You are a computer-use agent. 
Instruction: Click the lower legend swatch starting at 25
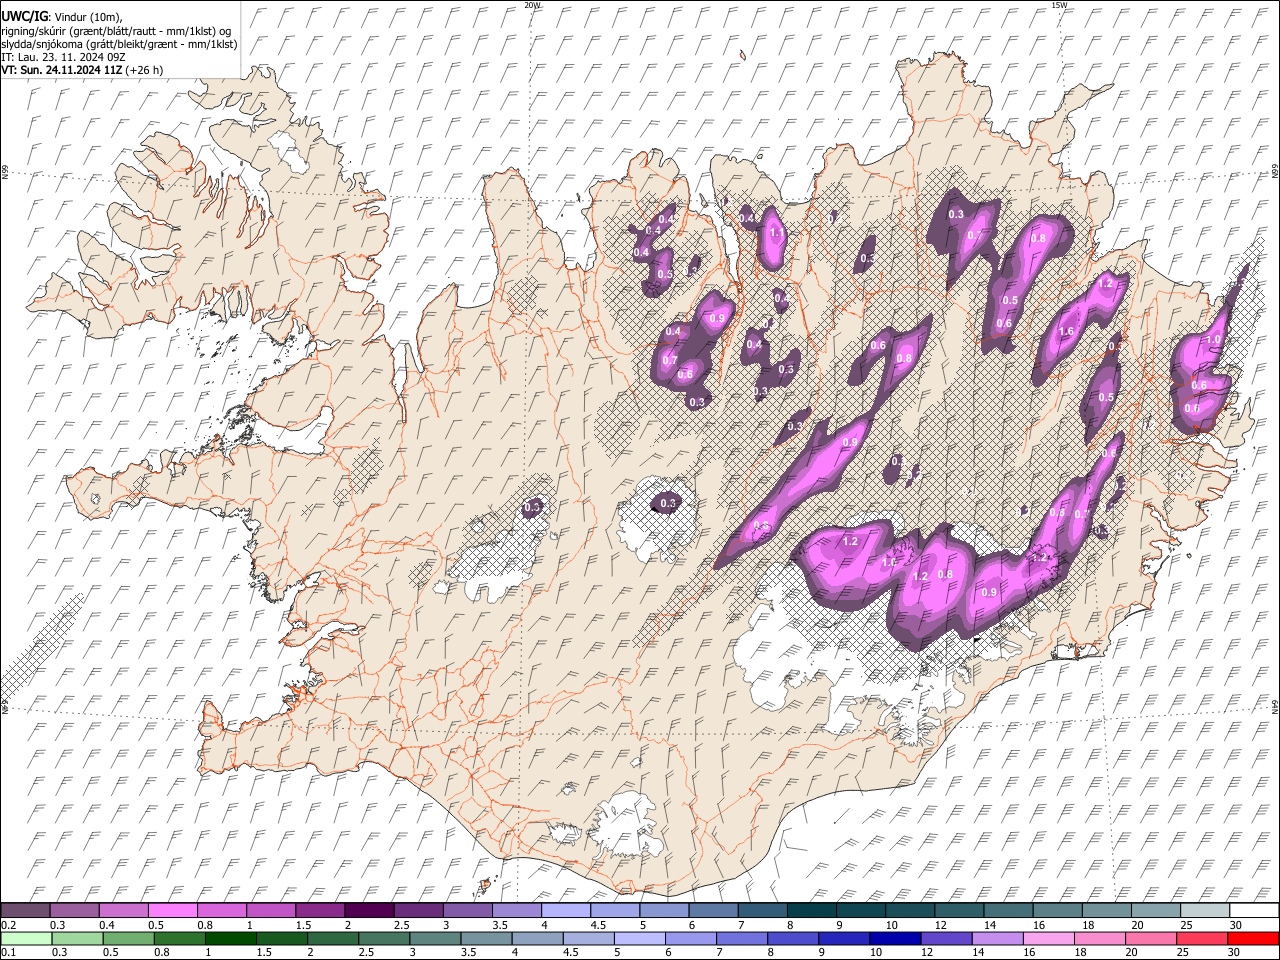tap(1203, 938)
